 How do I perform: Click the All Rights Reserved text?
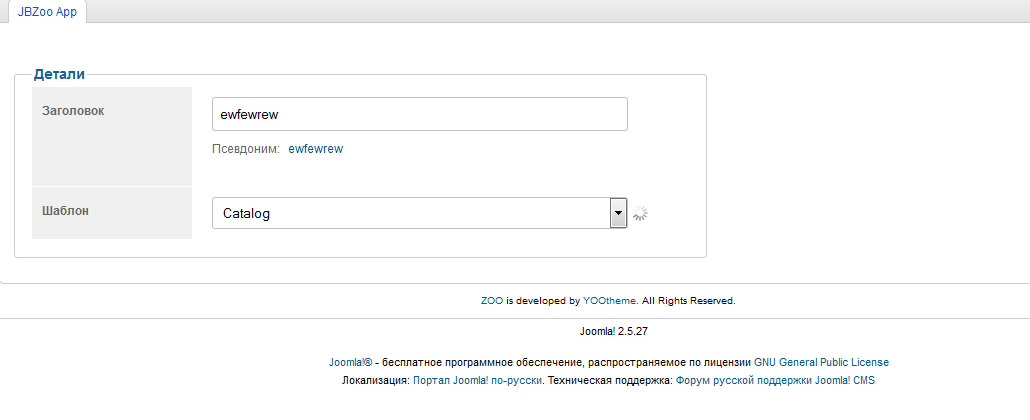[688, 300]
